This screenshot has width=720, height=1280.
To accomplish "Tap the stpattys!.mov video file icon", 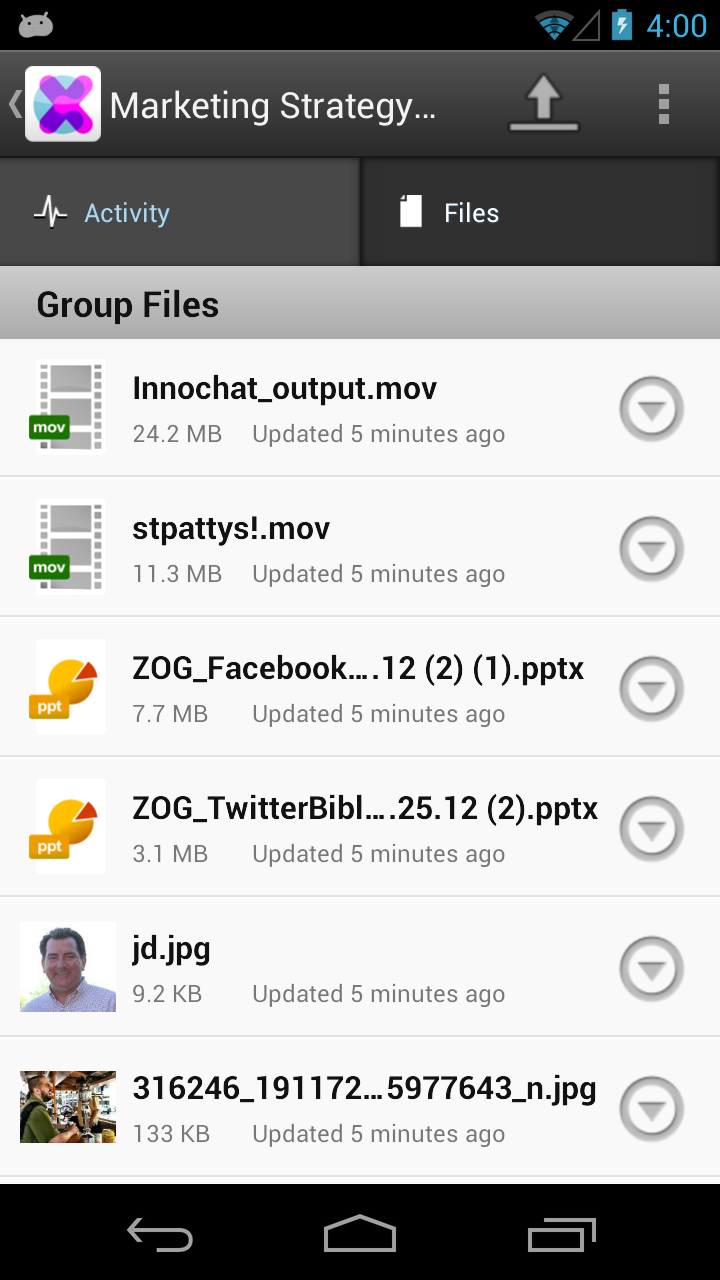I will click(x=68, y=548).
